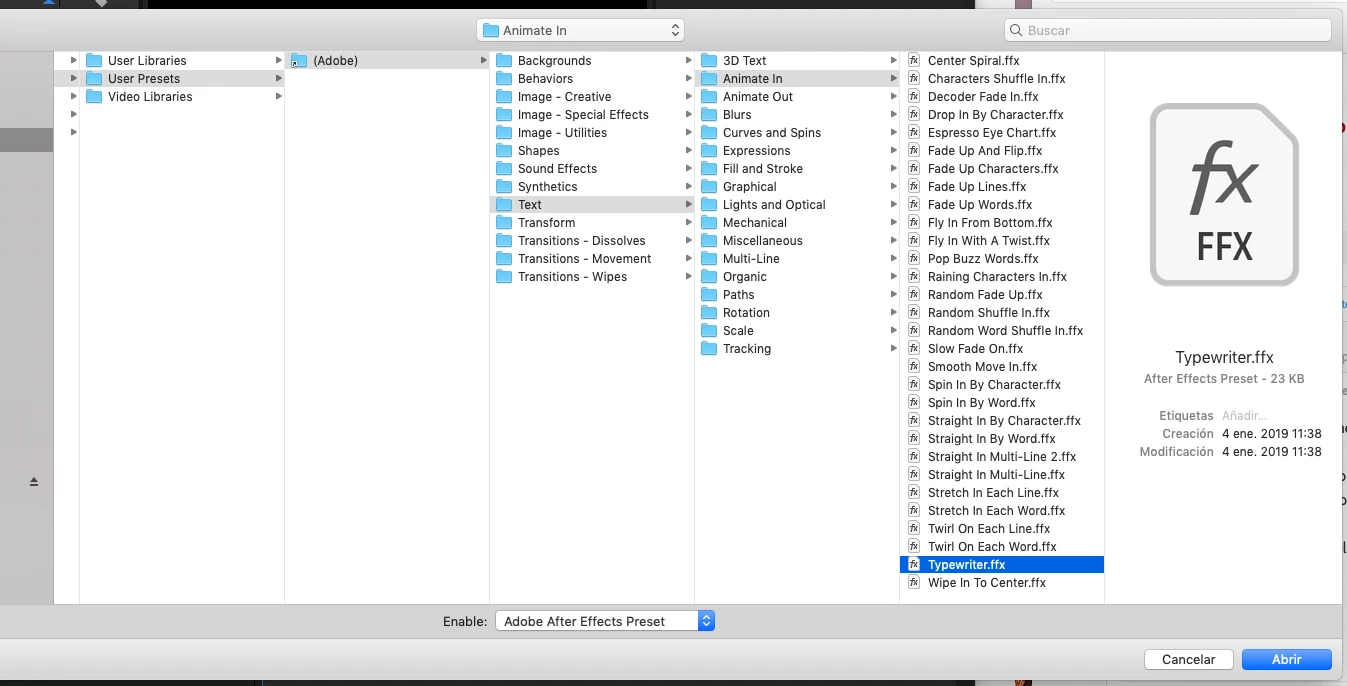Click the fx icon of Center Spiral.ffx

[914, 60]
